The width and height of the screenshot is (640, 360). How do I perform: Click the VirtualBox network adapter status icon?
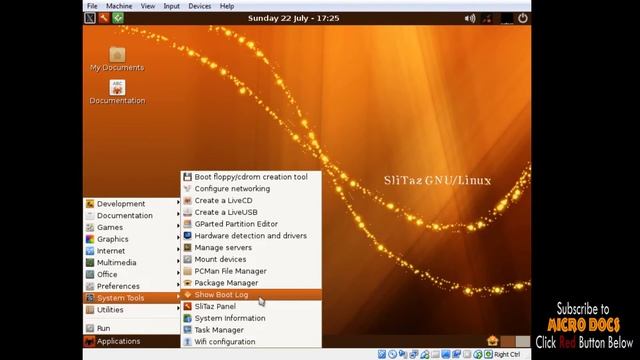tap(413, 354)
